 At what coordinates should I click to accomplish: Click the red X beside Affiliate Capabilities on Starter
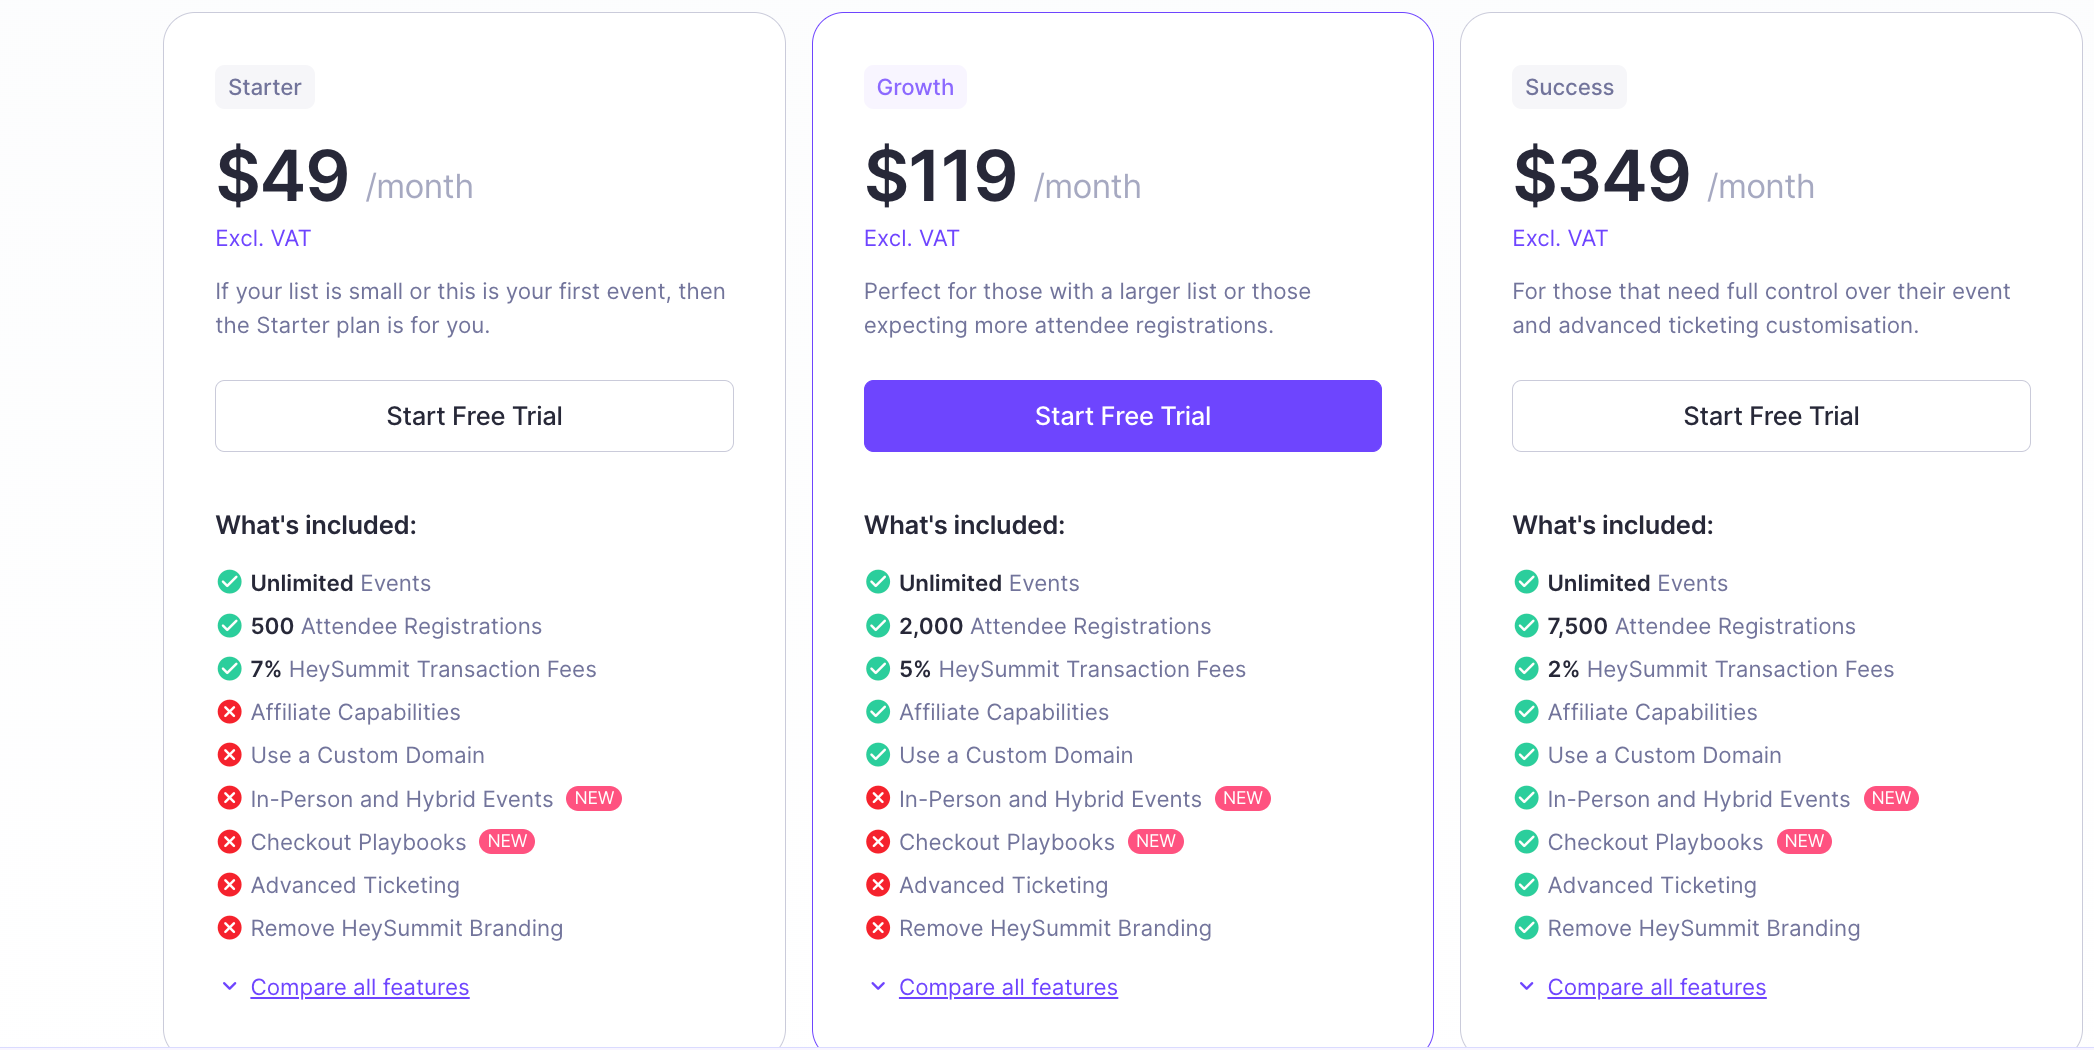pyautogui.click(x=228, y=711)
